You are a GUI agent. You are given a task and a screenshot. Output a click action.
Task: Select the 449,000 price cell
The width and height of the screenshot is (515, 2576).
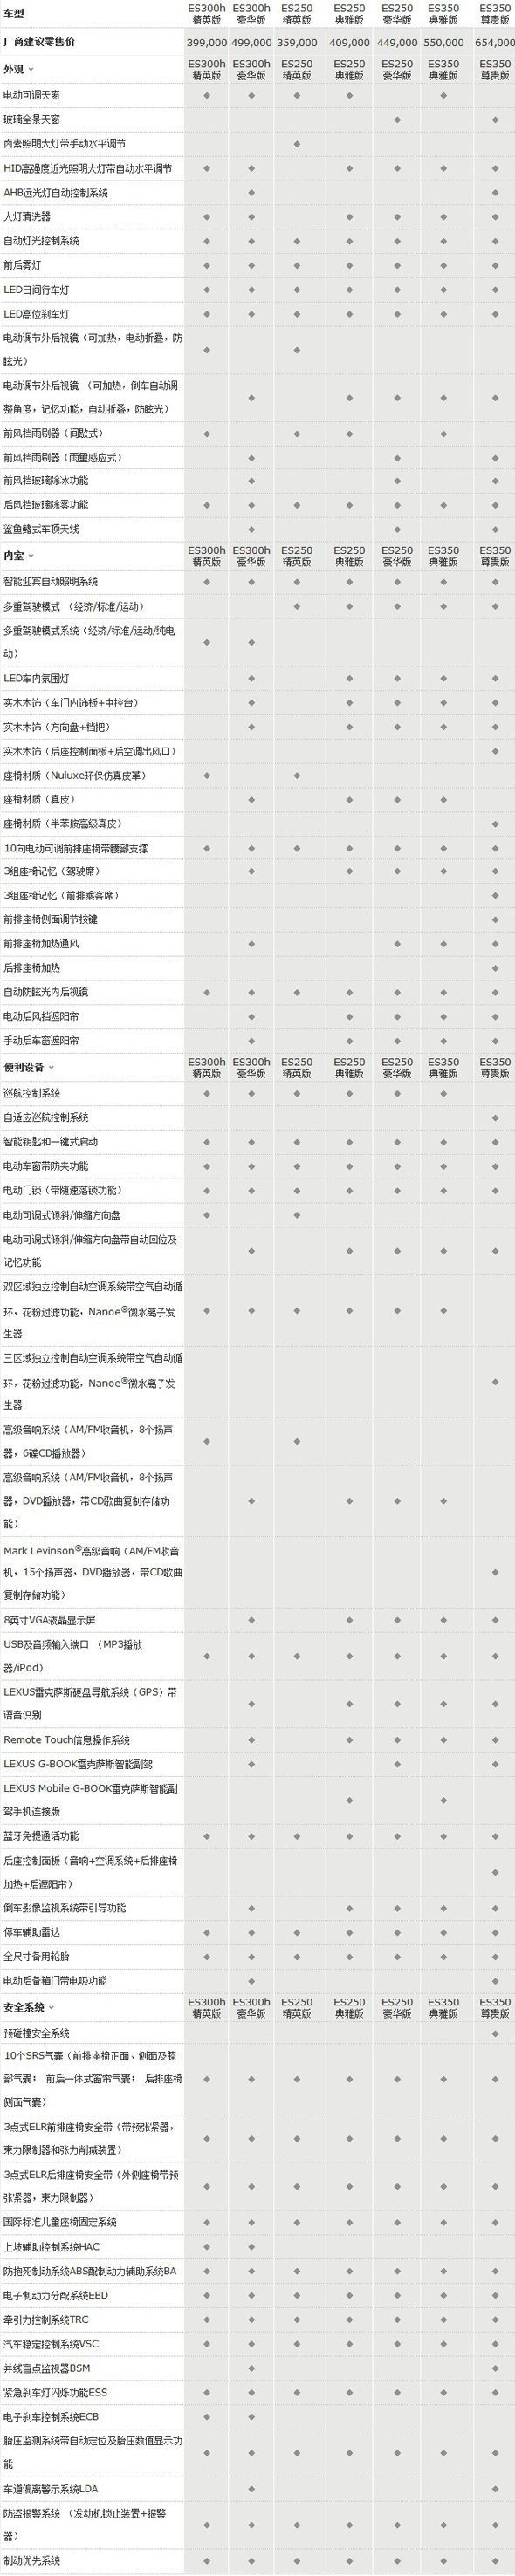pyautogui.click(x=397, y=43)
